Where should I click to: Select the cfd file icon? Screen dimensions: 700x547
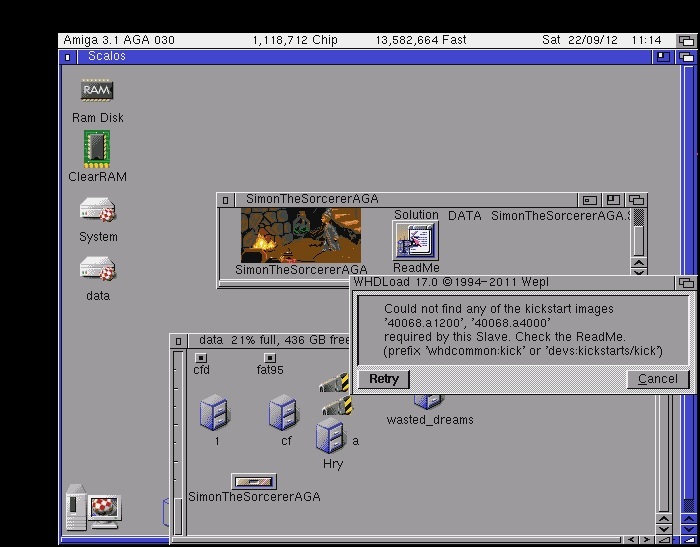(201, 357)
